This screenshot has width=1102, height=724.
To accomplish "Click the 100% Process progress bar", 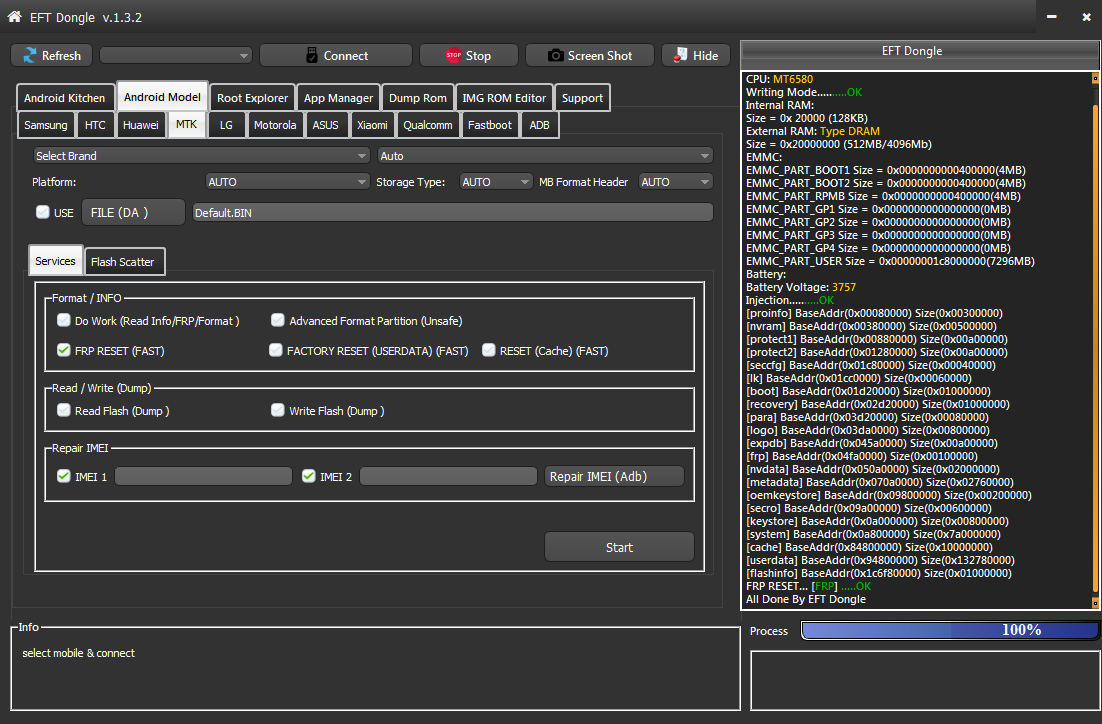I will (948, 630).
